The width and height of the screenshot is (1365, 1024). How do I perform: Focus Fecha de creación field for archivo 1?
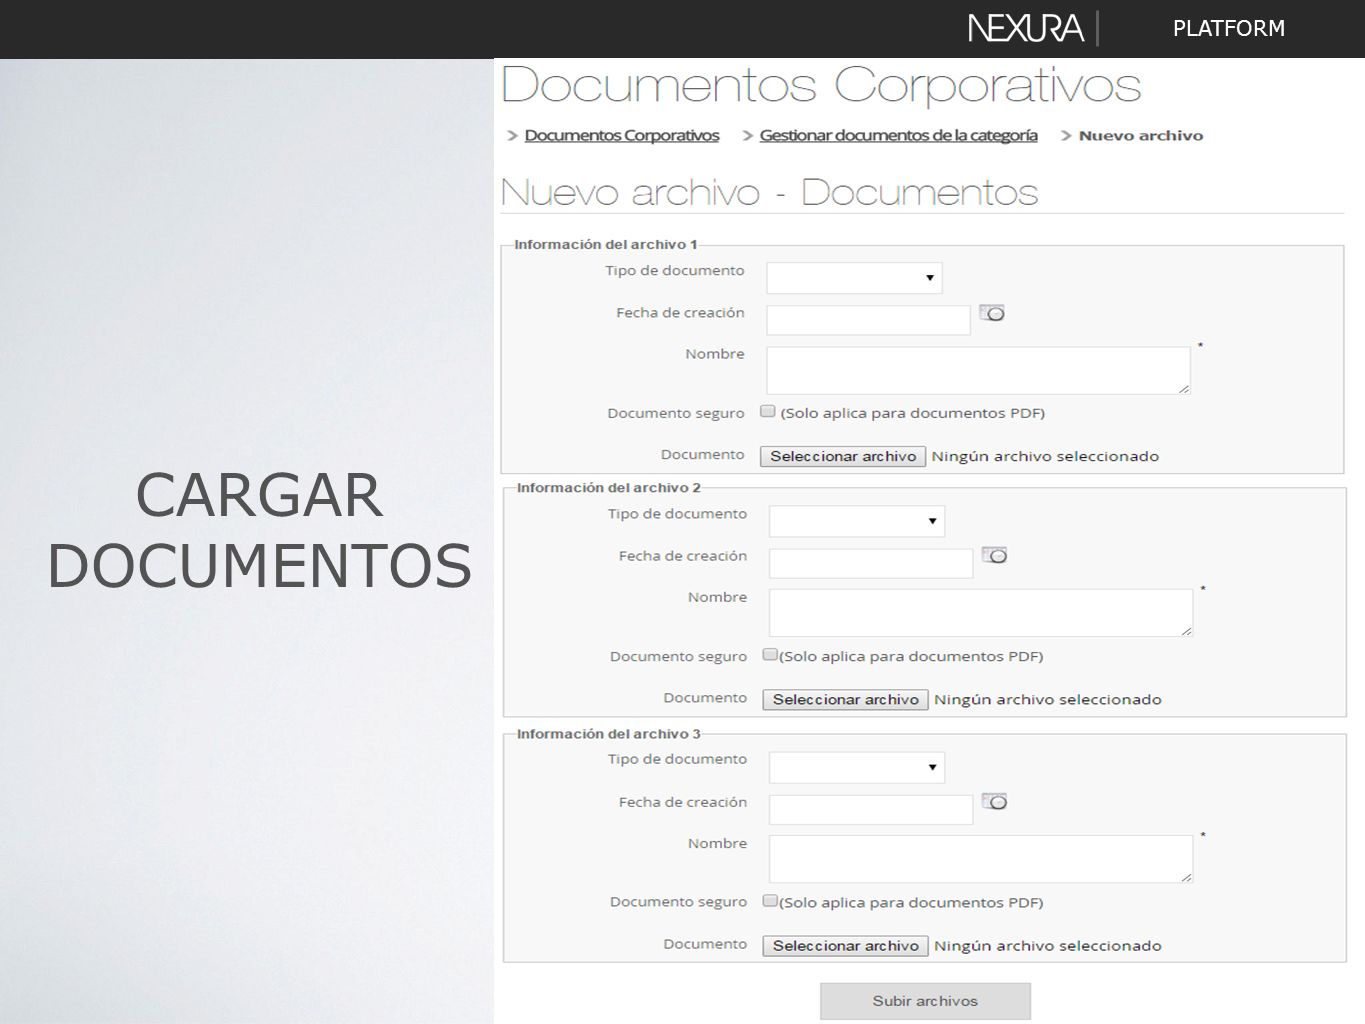click(x=868, y=320)
